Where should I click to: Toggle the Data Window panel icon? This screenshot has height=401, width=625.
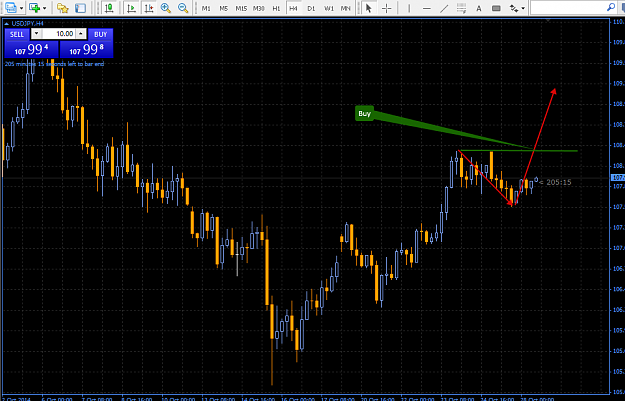[81, 8]
